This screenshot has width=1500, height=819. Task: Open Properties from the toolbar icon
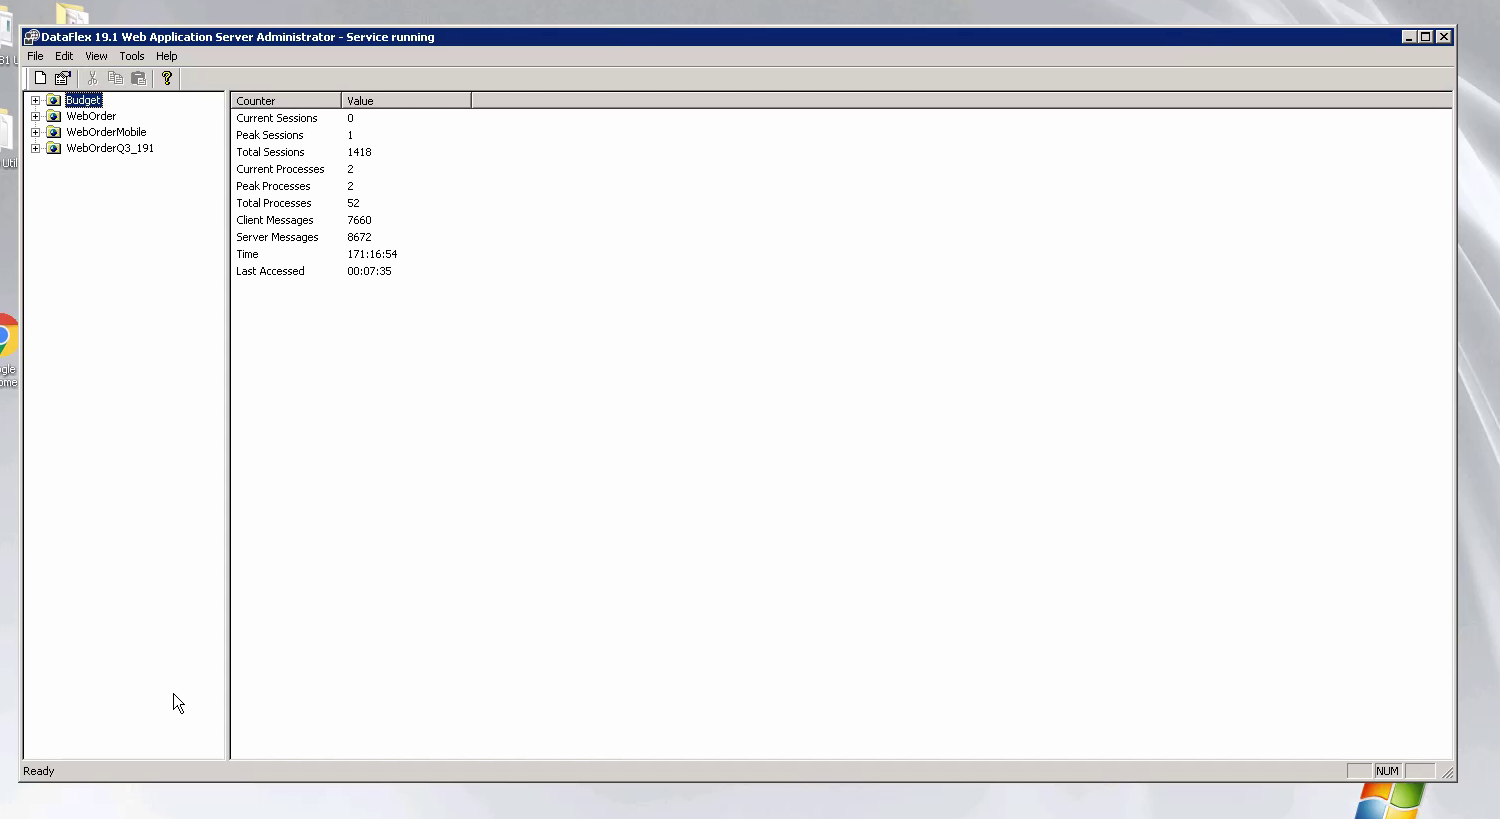click(x=63, y=78)
